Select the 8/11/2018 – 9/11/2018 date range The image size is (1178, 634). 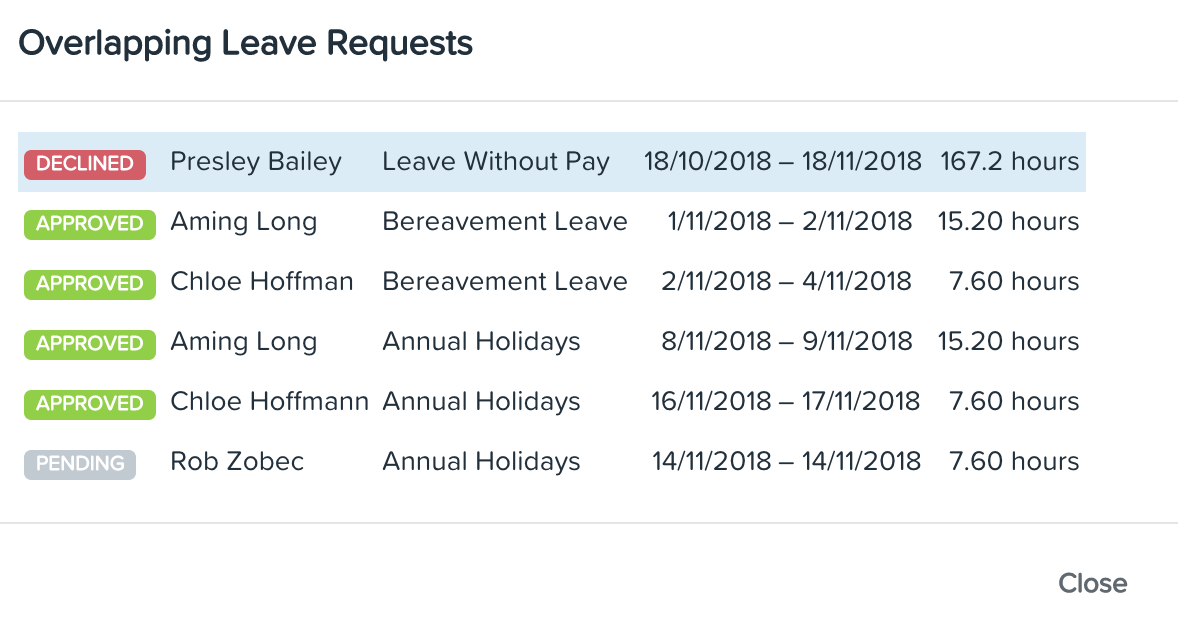click(787, 342)
